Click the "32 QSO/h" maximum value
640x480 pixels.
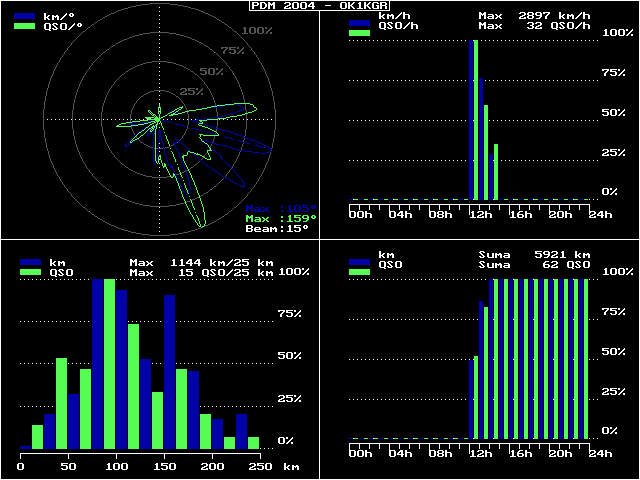coord(559,26)
